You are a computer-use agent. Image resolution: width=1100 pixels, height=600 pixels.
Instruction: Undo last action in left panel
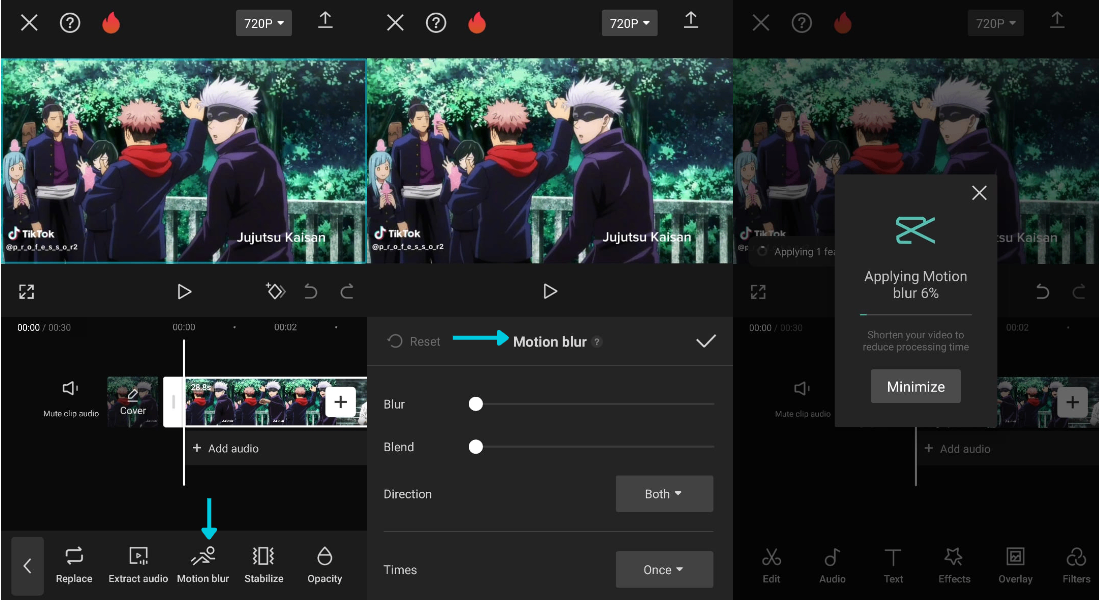tap(310, 291)
